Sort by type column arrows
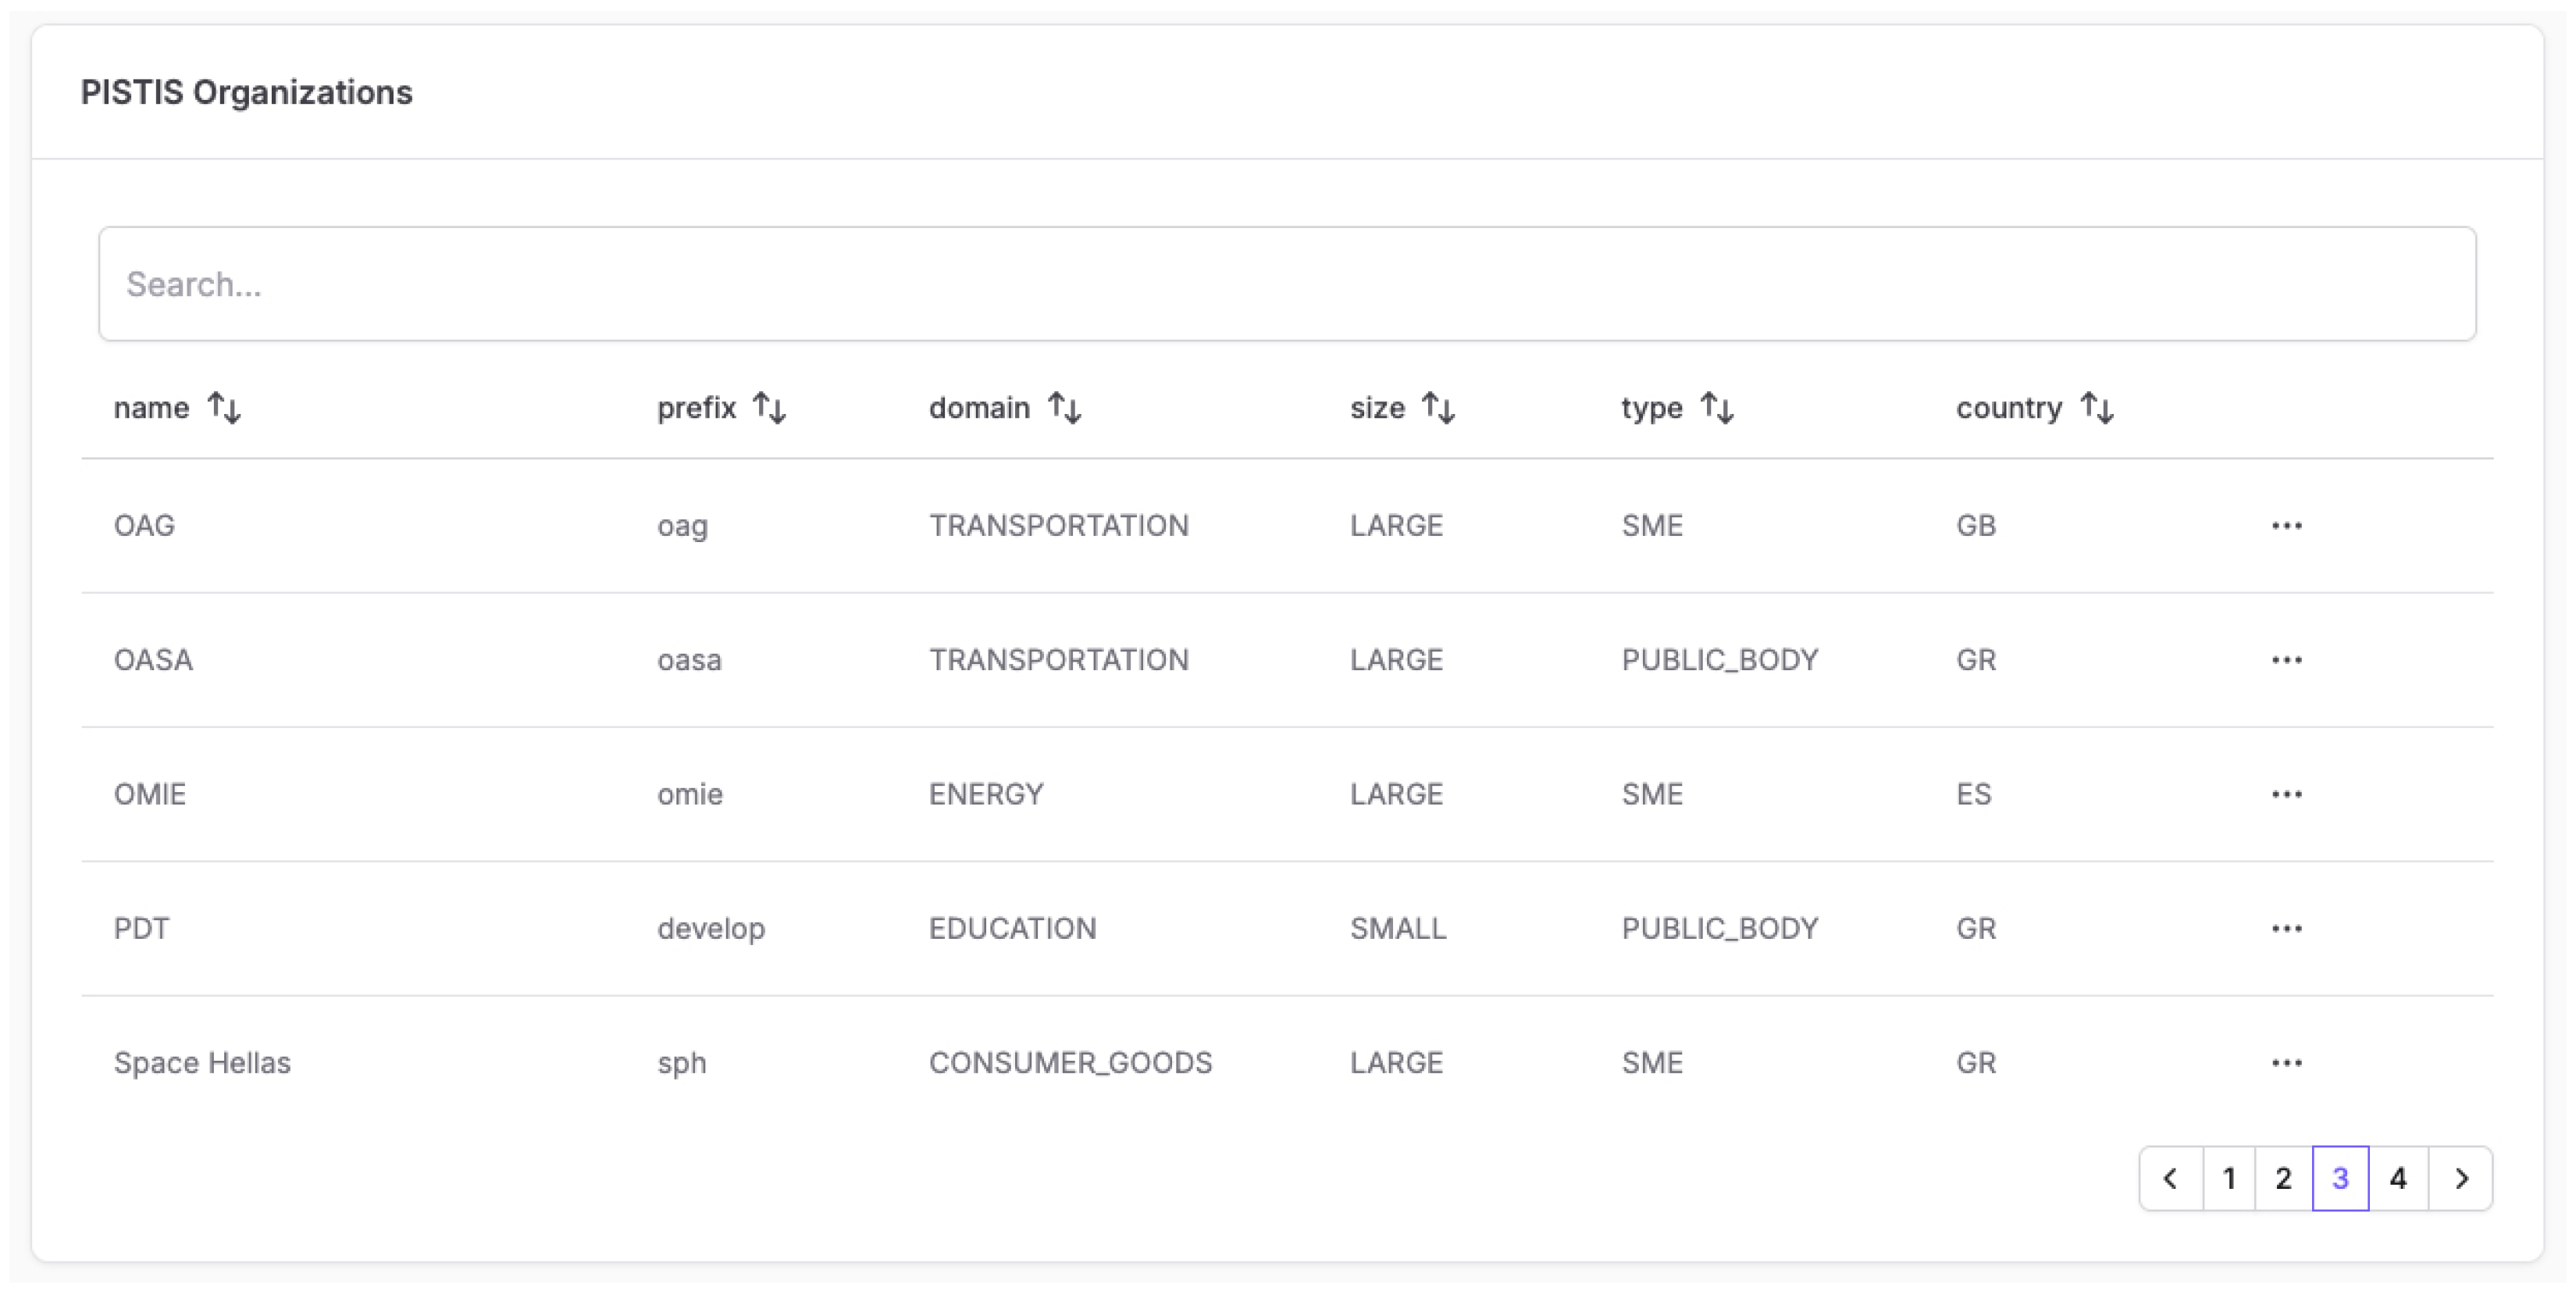This screenshot has width=2576, height=1299. click(1717, 408)
